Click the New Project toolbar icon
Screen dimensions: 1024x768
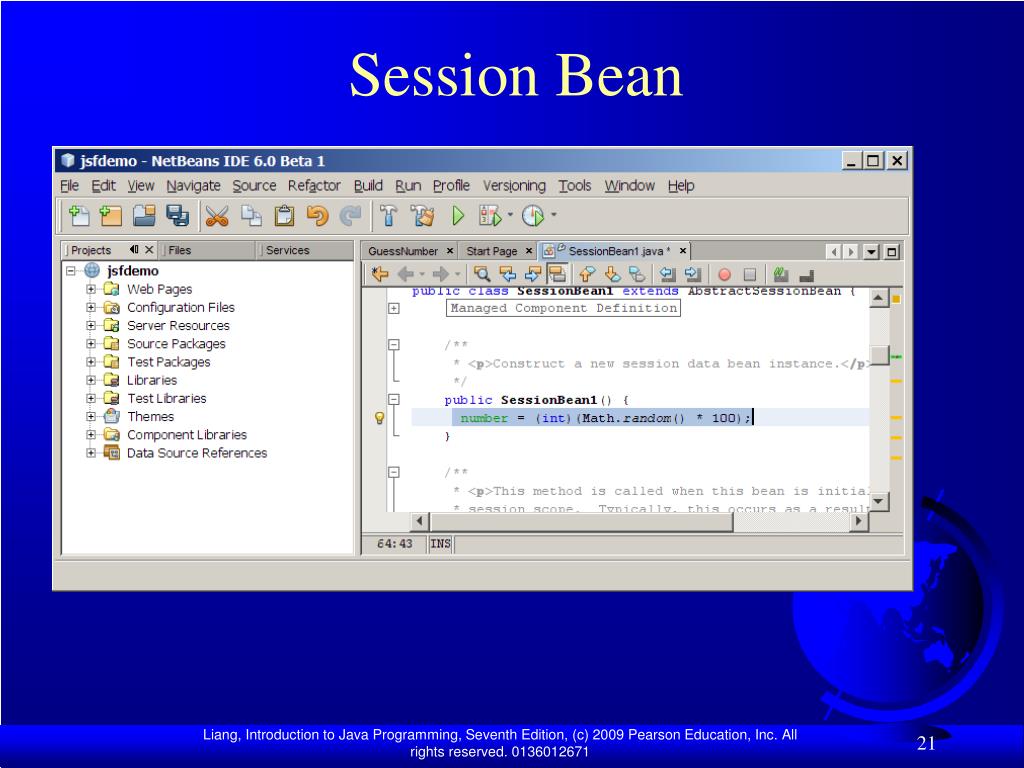click(x=110, y=216)
